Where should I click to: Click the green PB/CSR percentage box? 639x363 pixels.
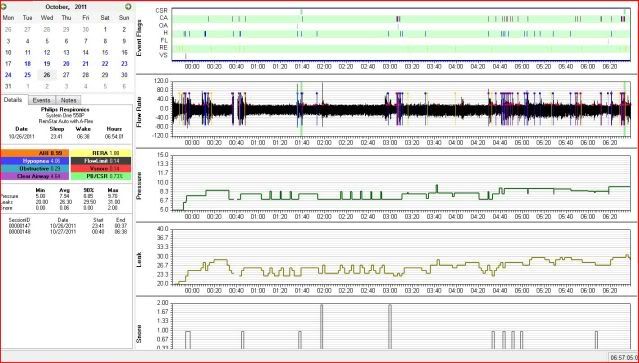coord(101,176)
